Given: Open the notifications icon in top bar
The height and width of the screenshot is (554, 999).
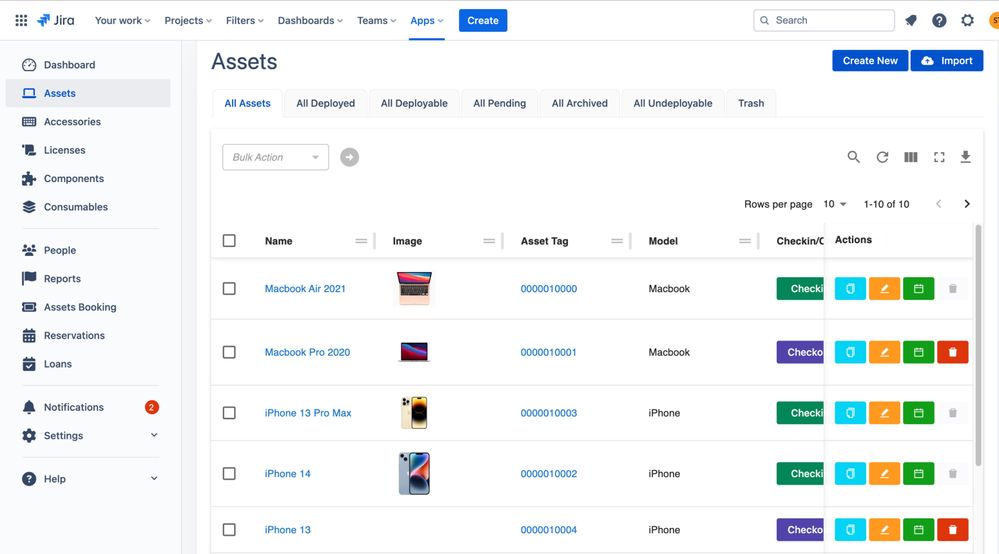Looking at the screenshot, I should coord(910,20).
